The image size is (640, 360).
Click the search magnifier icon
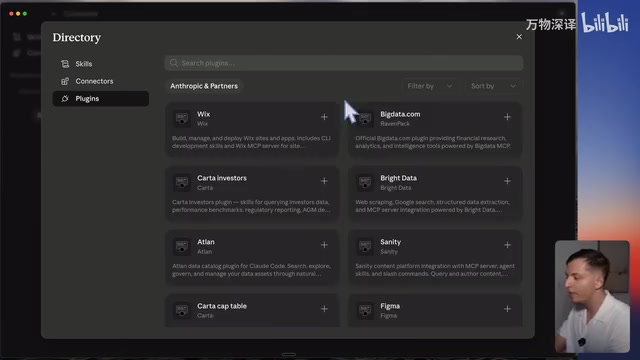pos(174,63)
